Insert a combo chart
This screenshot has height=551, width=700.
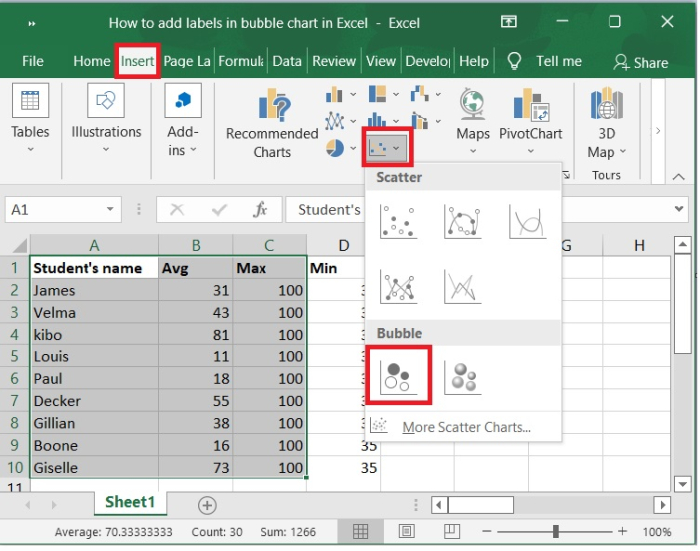pos(426,121)
